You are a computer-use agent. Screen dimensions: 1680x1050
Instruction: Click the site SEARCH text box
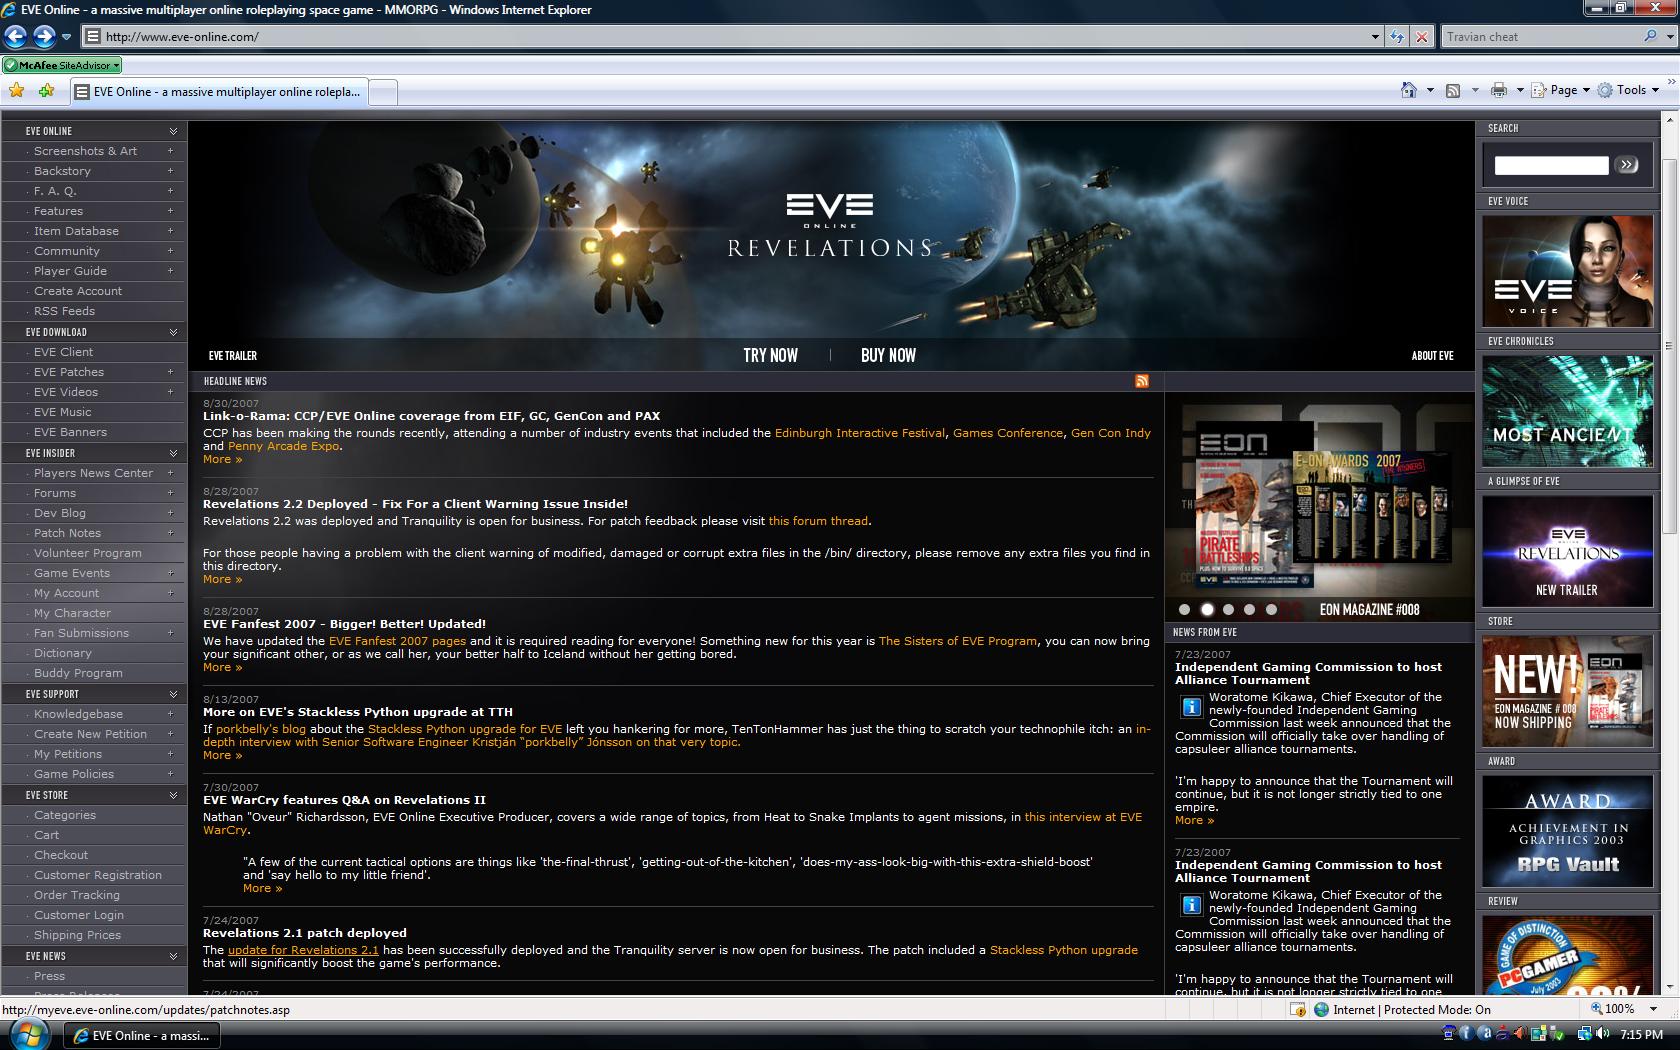click(x=1551, y=165)
